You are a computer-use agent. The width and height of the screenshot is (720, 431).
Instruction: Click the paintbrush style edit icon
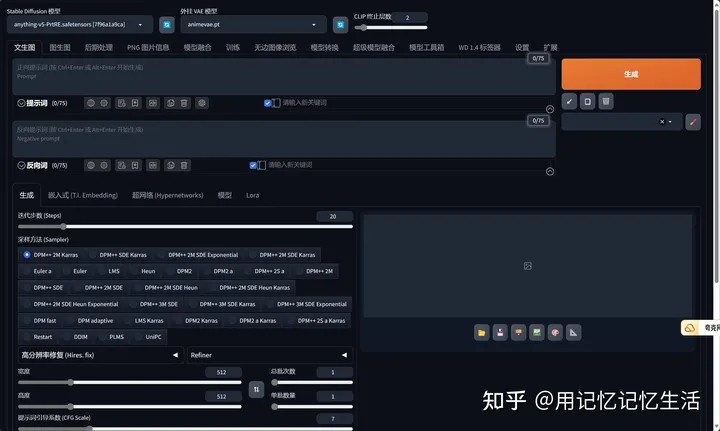[x=693, y=121]
